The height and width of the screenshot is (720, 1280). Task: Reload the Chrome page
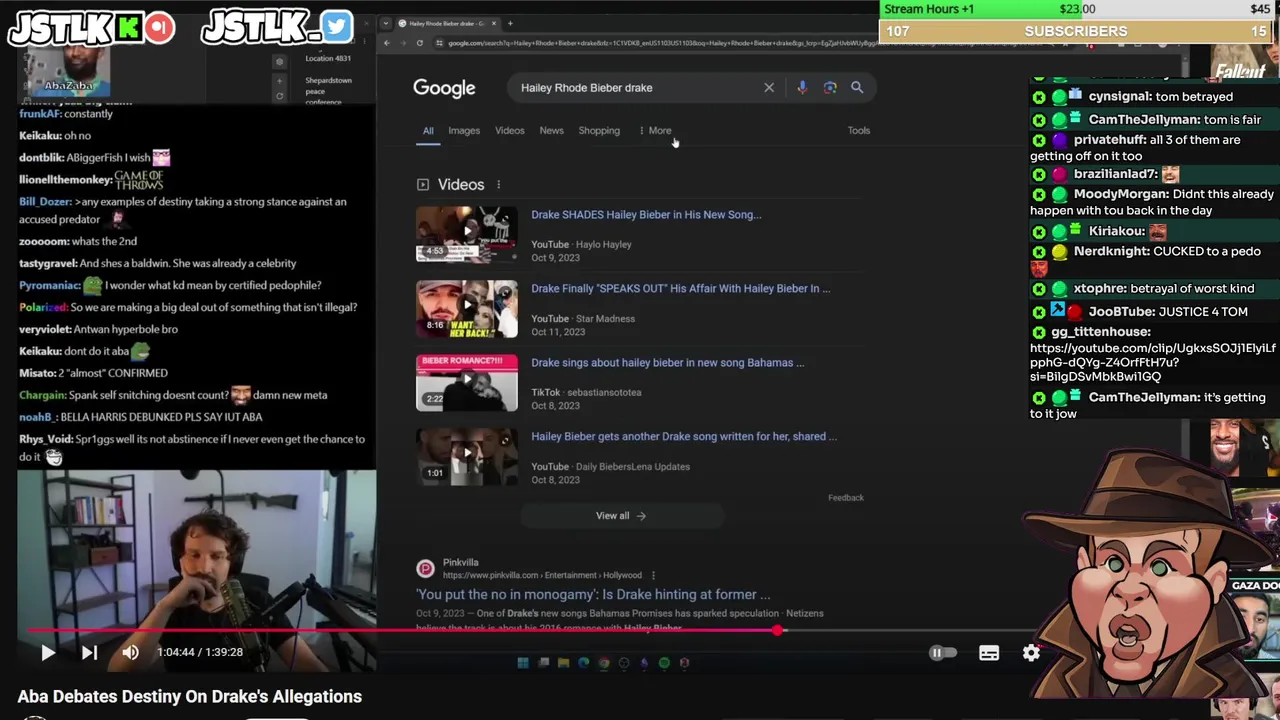coord(420,43)
